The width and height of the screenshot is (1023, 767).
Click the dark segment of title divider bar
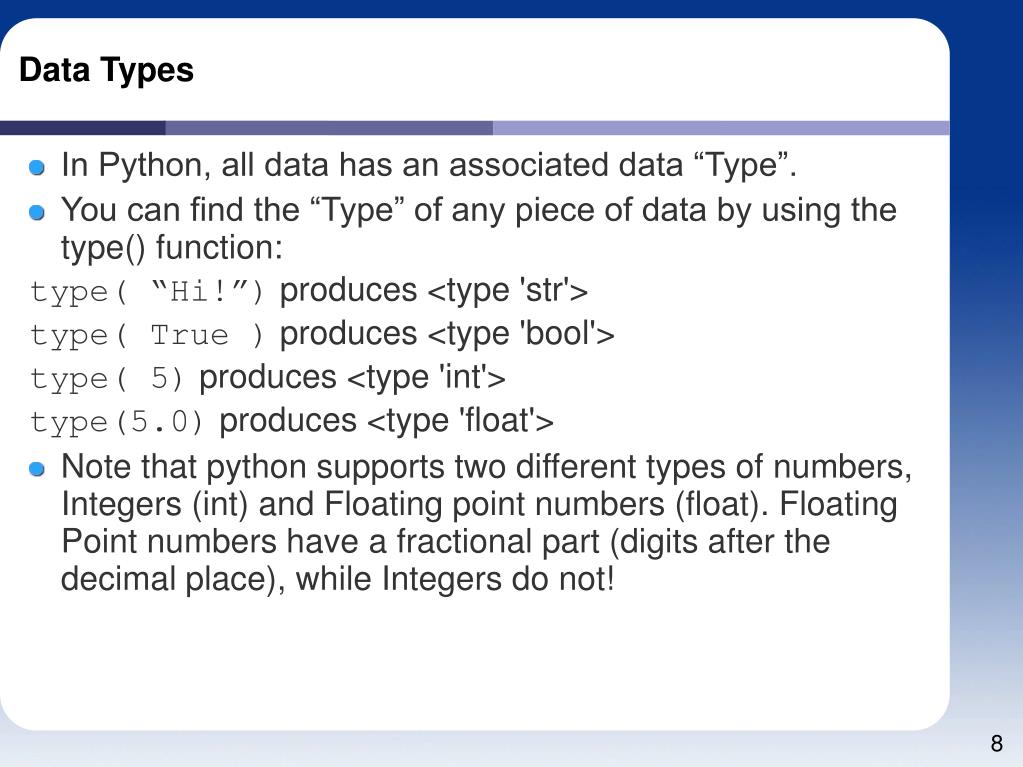(x=82, y=128)
